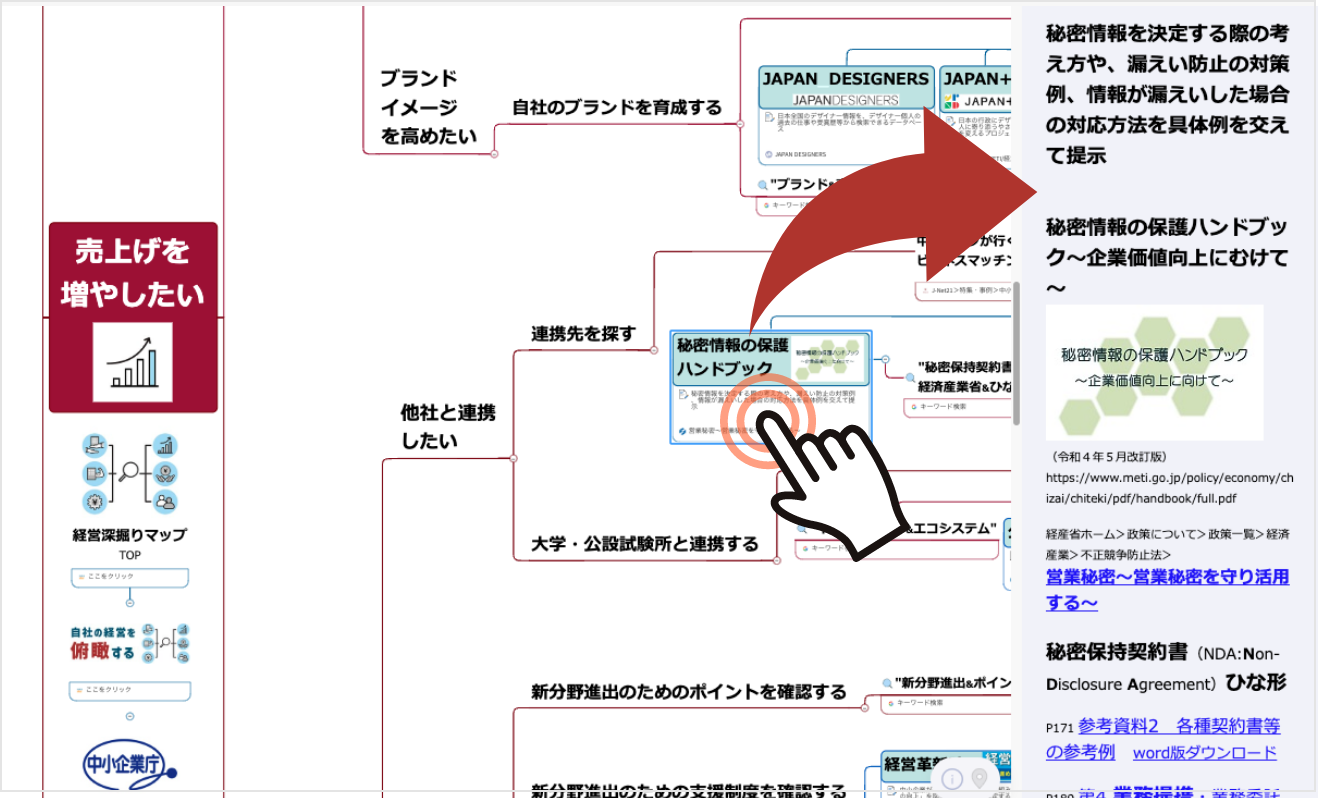Click ここをクリック box under 俯瞰する banner
Image resolution: width=1318 pixels, height=798 pixels.
click(130, 690)
